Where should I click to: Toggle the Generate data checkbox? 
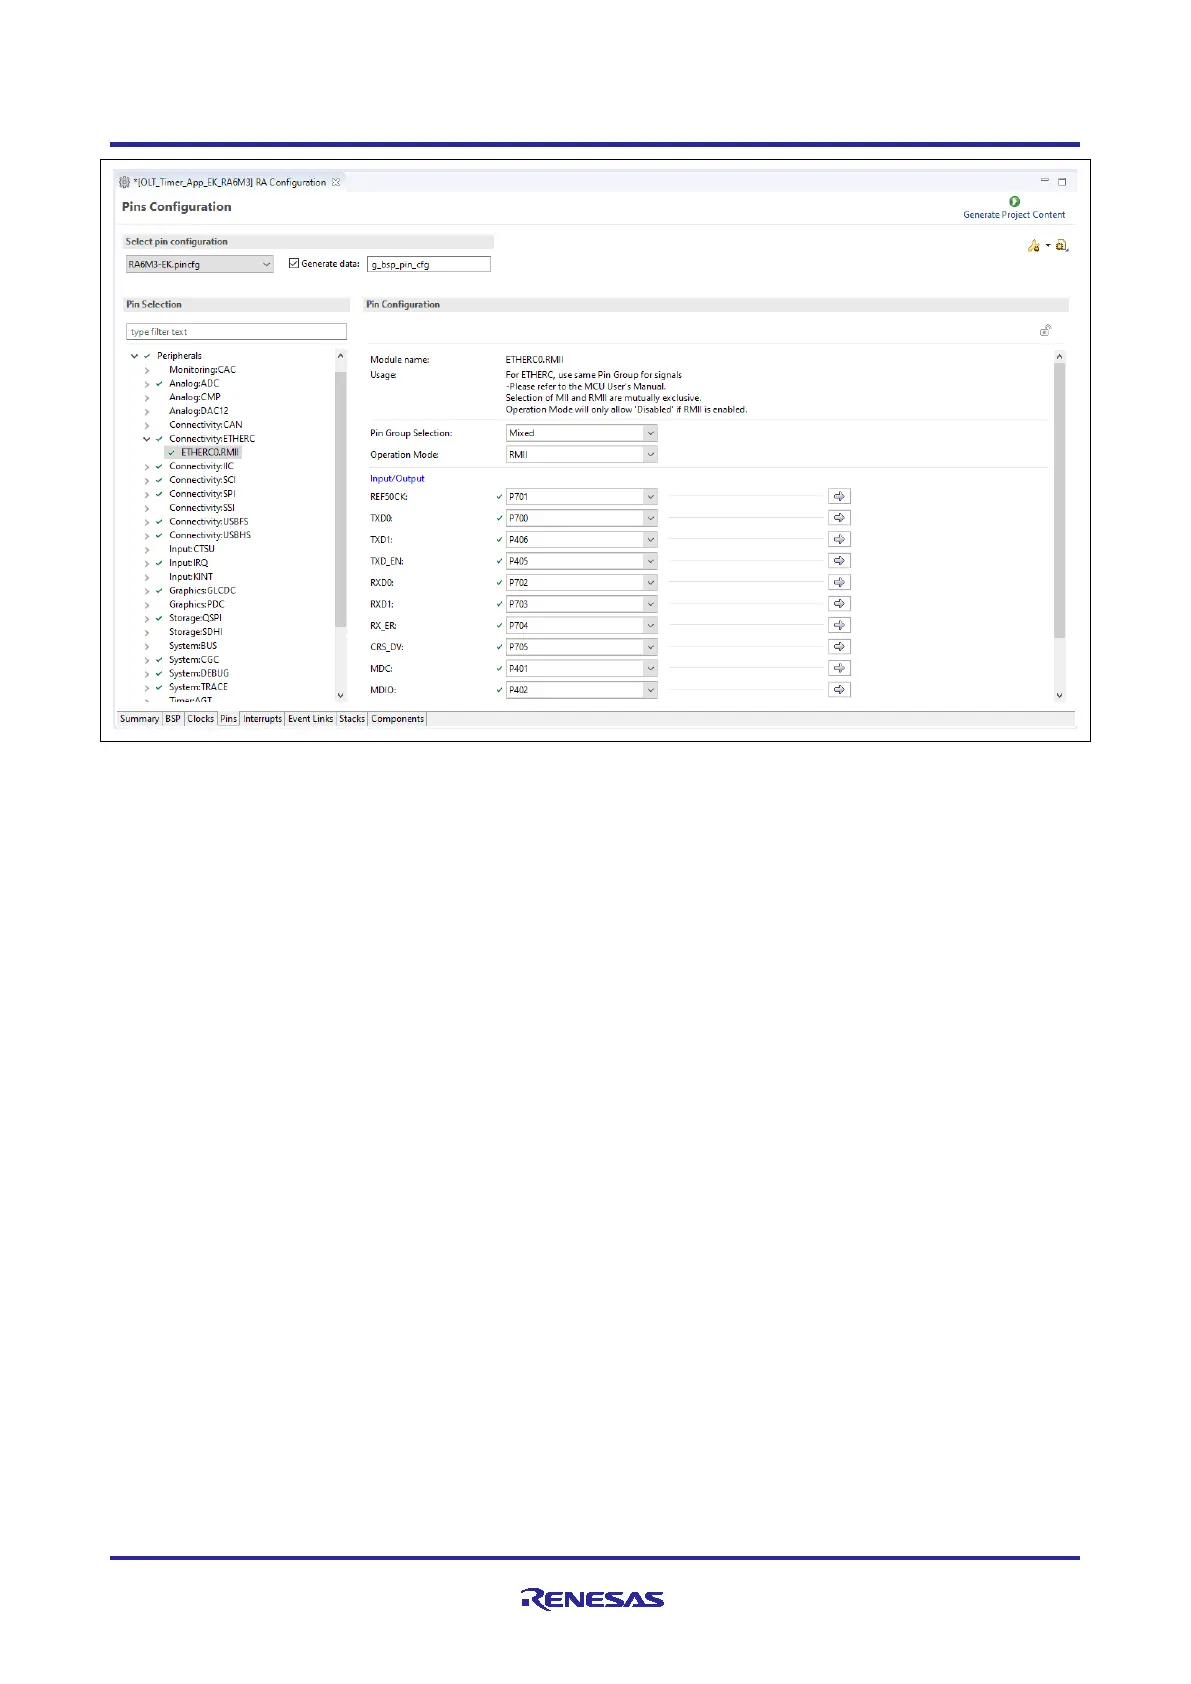pyautogui.click(x=294, y=263)
